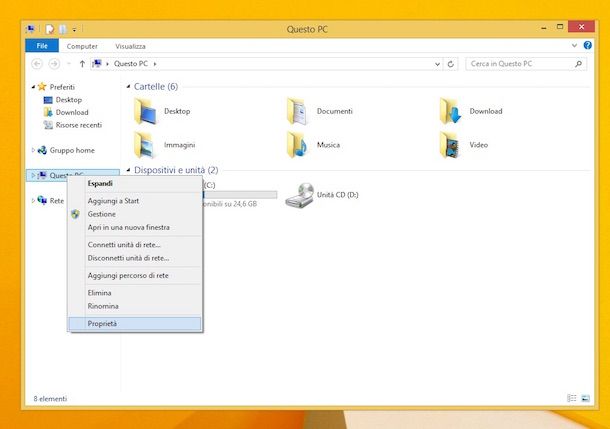This screenshot has height=429, width=610.
Task: Collapse the Preferiti tree section
Action: point(33,87)
